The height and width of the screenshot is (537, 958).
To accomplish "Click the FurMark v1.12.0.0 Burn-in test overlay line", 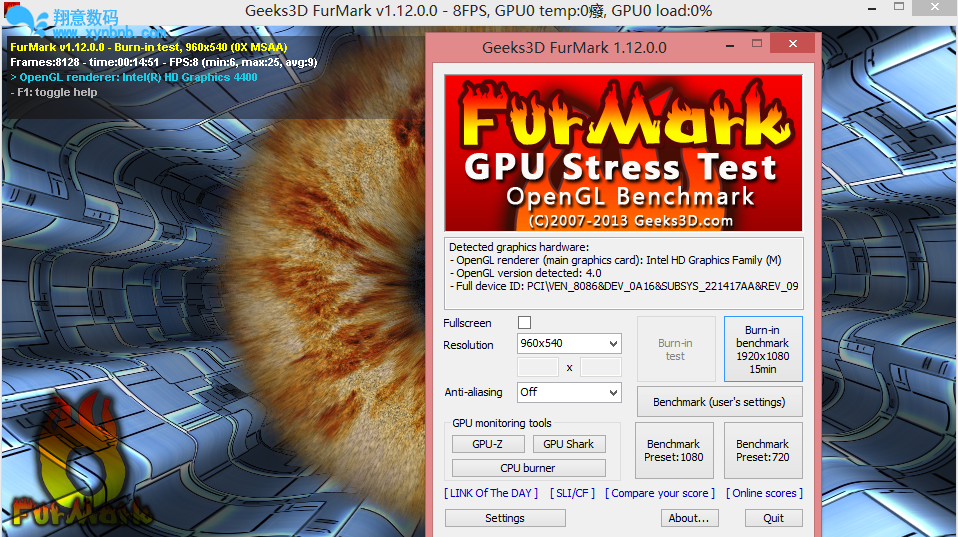I will tap(148, 47).
